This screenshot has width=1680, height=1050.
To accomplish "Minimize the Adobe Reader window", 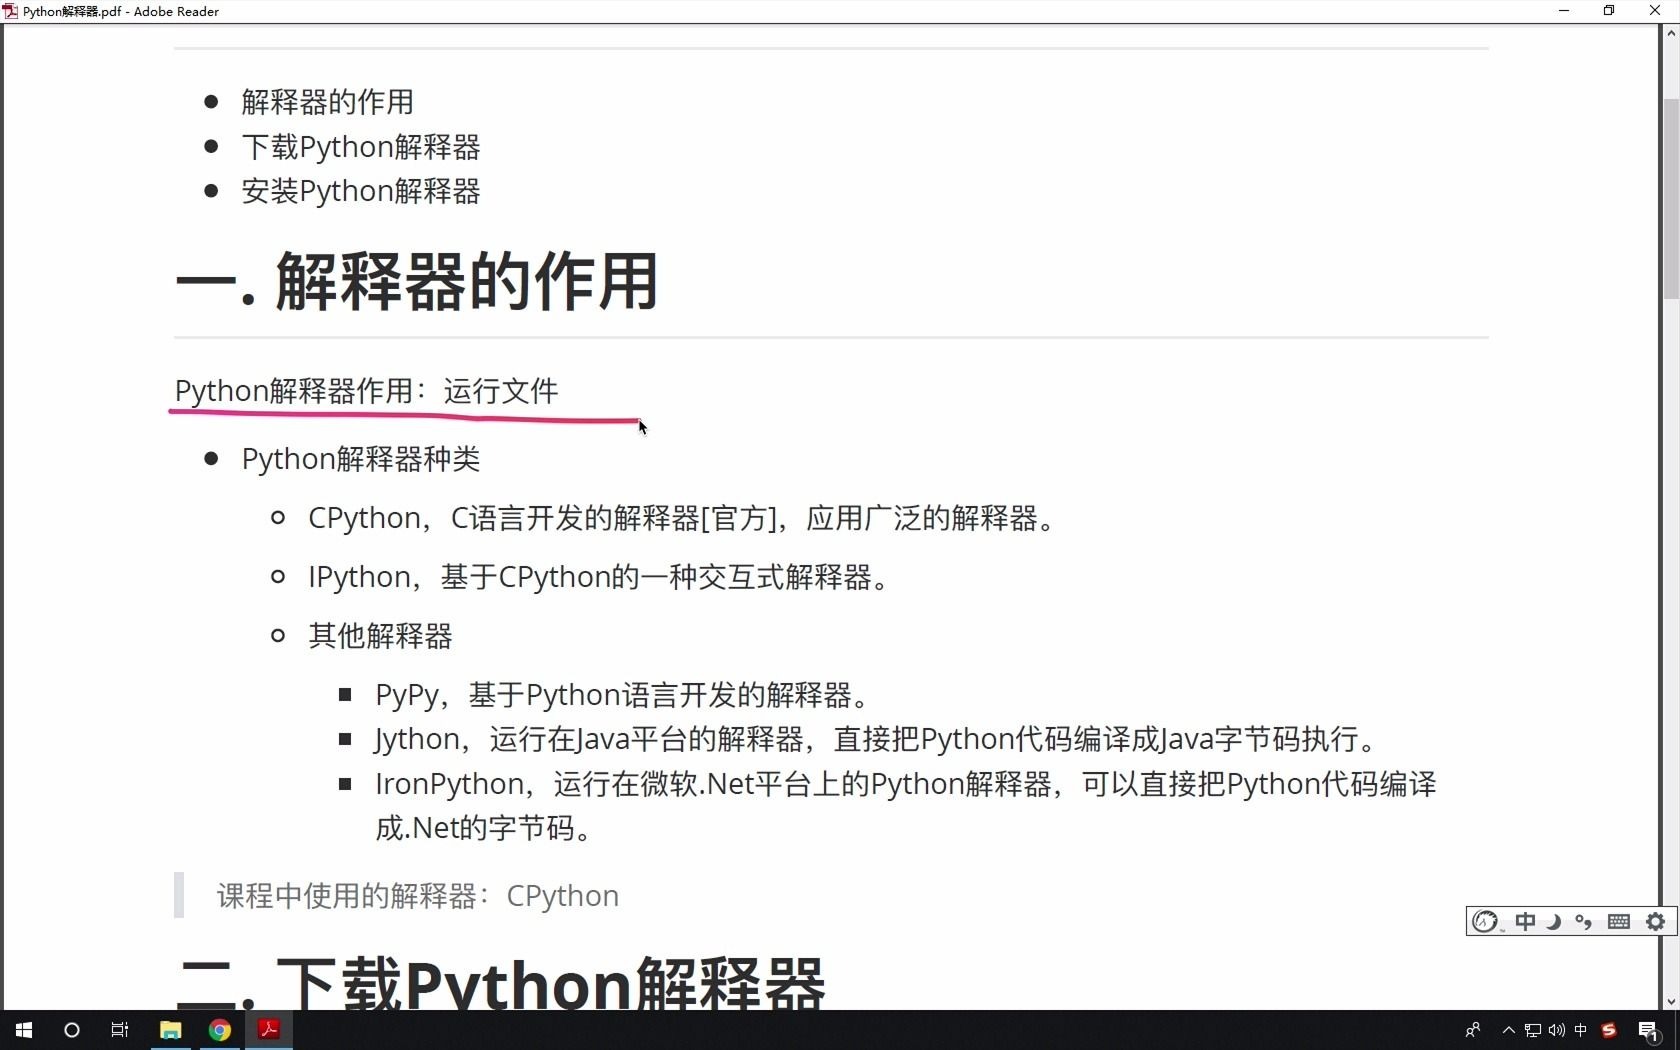I will point(1564,11).
